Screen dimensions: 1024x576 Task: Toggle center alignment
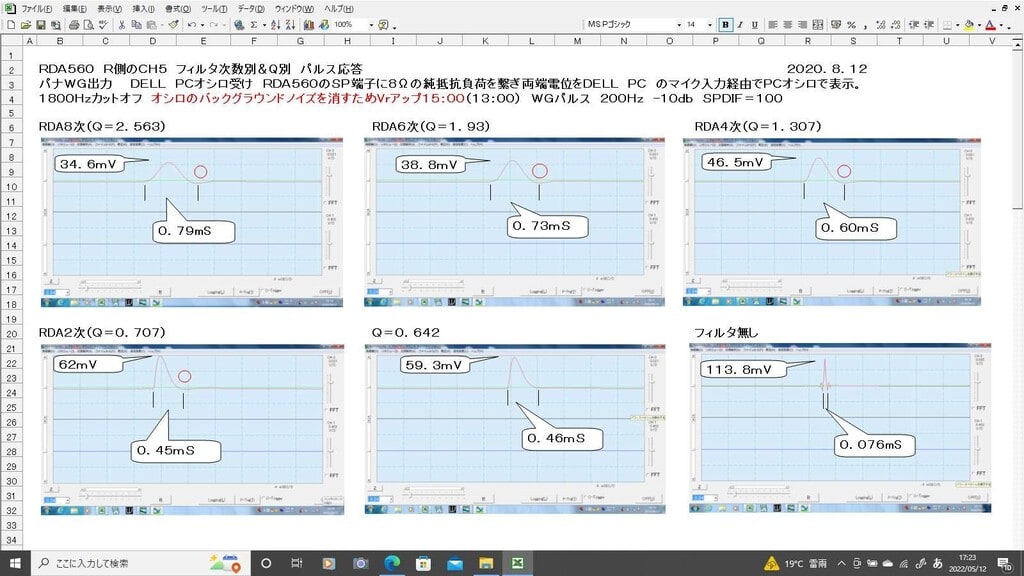tap(788, 25)
